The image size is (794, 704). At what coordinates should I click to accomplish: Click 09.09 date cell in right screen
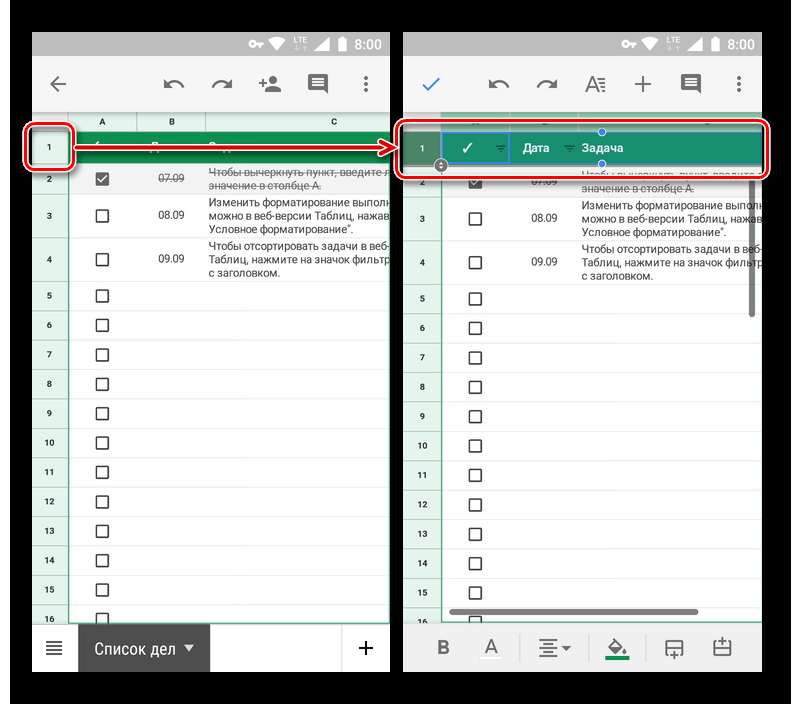point(544,262)
